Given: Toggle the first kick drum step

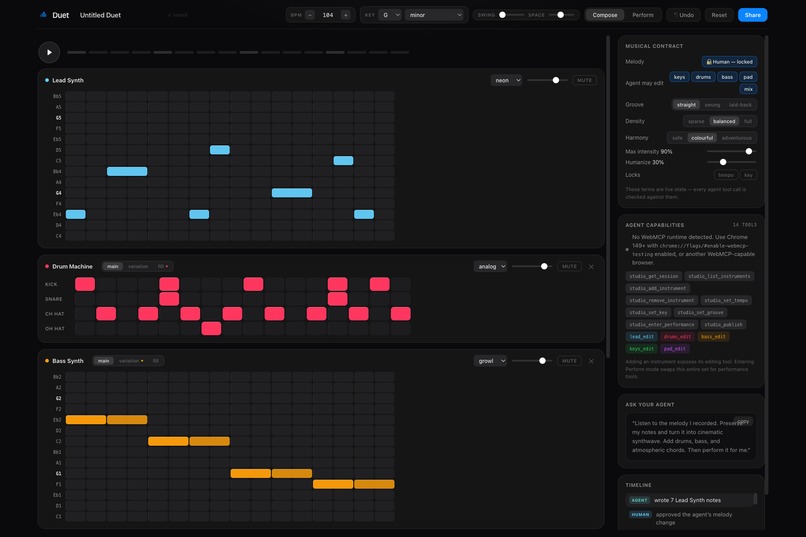Looking at the screenshot, I should click(x=85, y=284).
